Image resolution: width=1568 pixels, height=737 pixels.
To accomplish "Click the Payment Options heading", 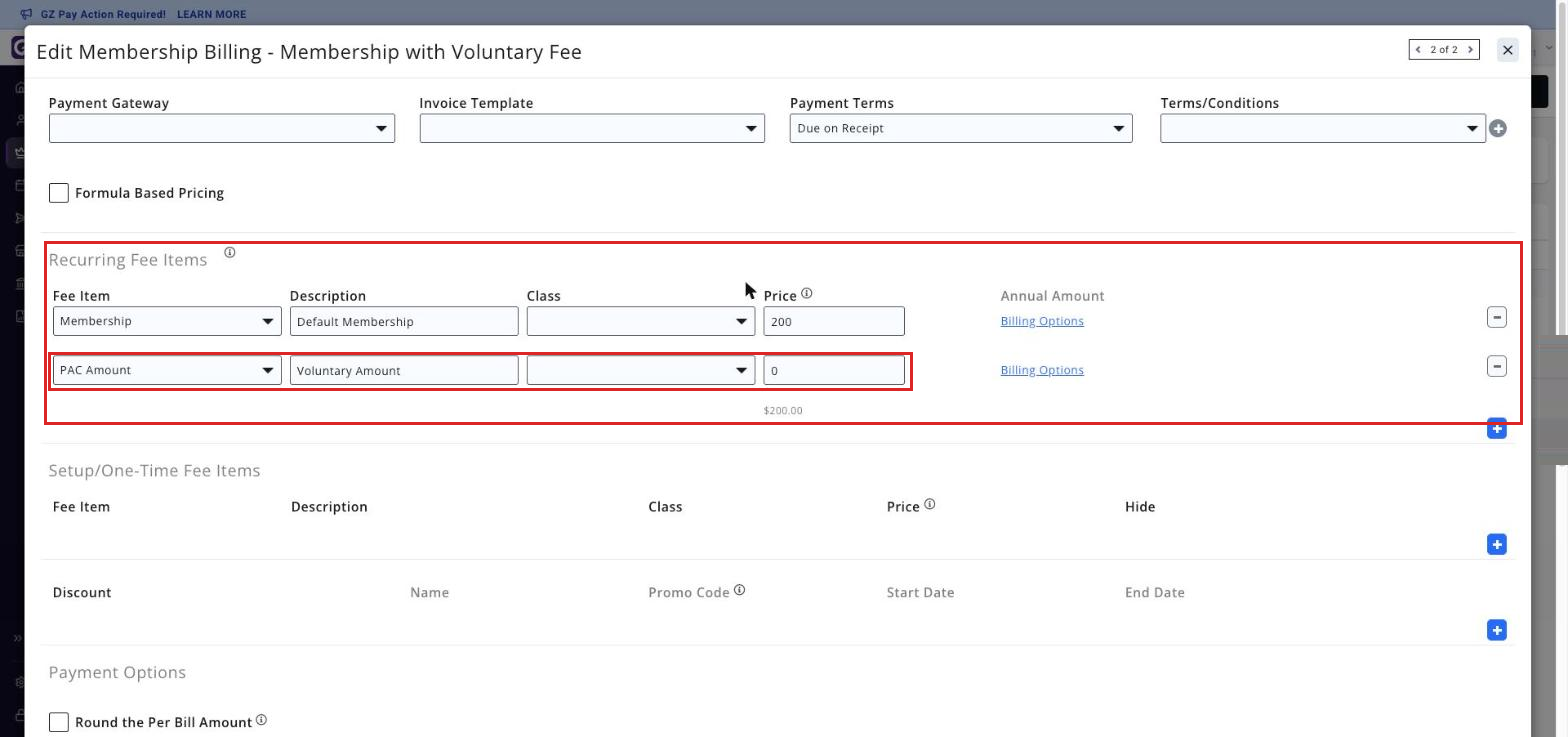I will [118, 672].
